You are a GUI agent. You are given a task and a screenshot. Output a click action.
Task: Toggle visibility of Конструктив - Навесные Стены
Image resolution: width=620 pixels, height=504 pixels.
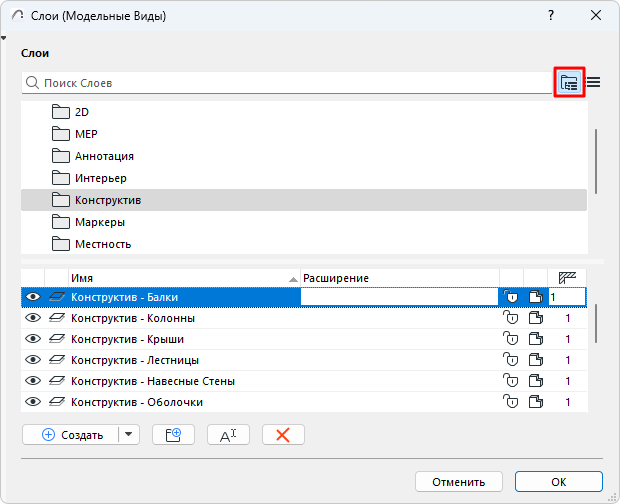pyautogui.click(x=33, y=381)
